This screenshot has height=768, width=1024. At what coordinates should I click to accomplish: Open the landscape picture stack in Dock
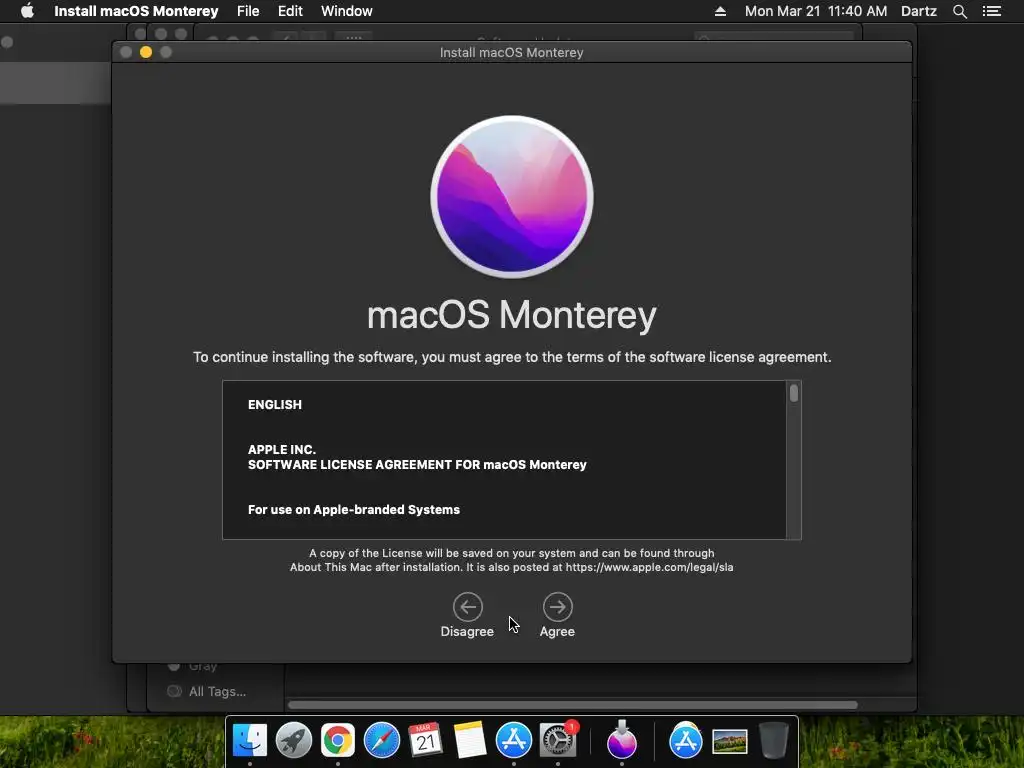(x=729, y=742)
